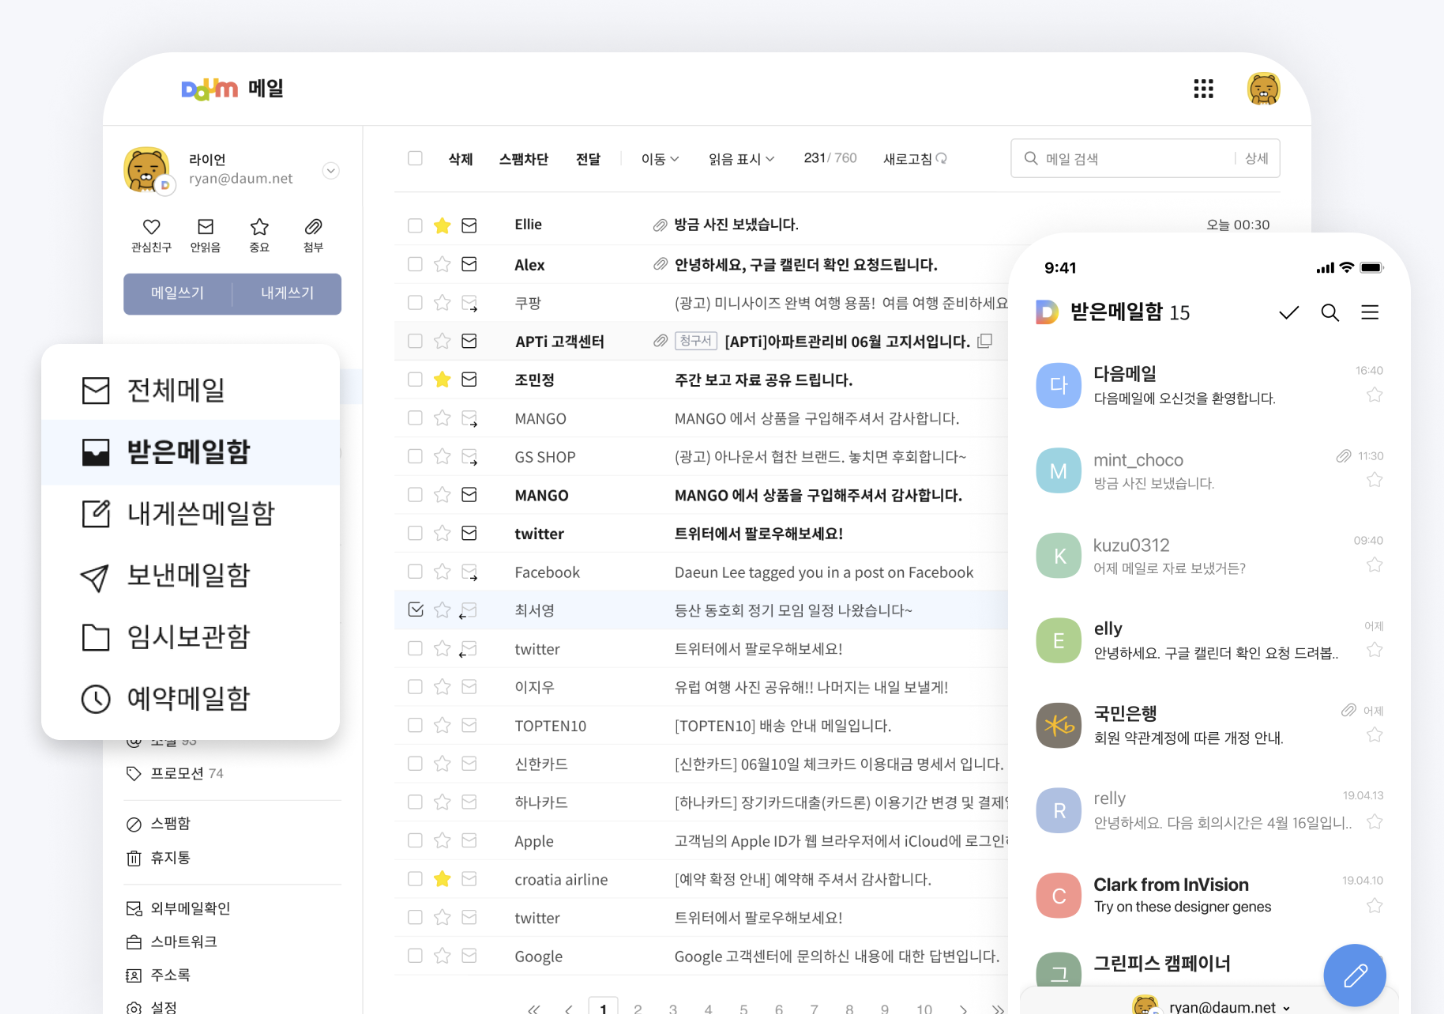Image resolution: width=1444 pixels, height=1014 pixels.
Task: Filter by 중요 star icon
Action: coord(259,227)
